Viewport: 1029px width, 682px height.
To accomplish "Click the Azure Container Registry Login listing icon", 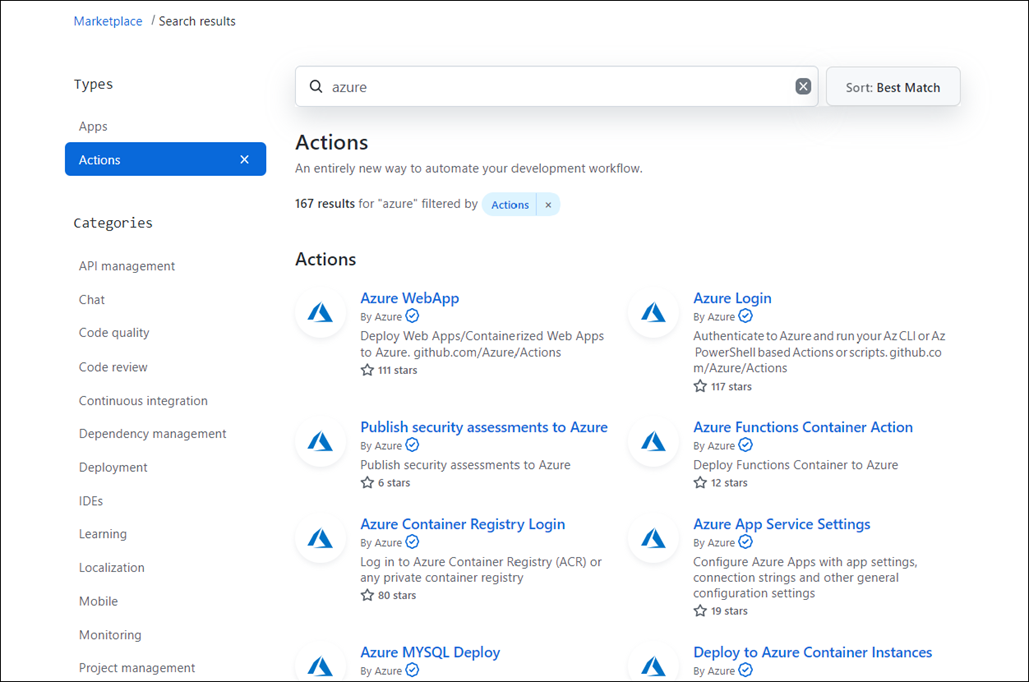I will [320, 538].
